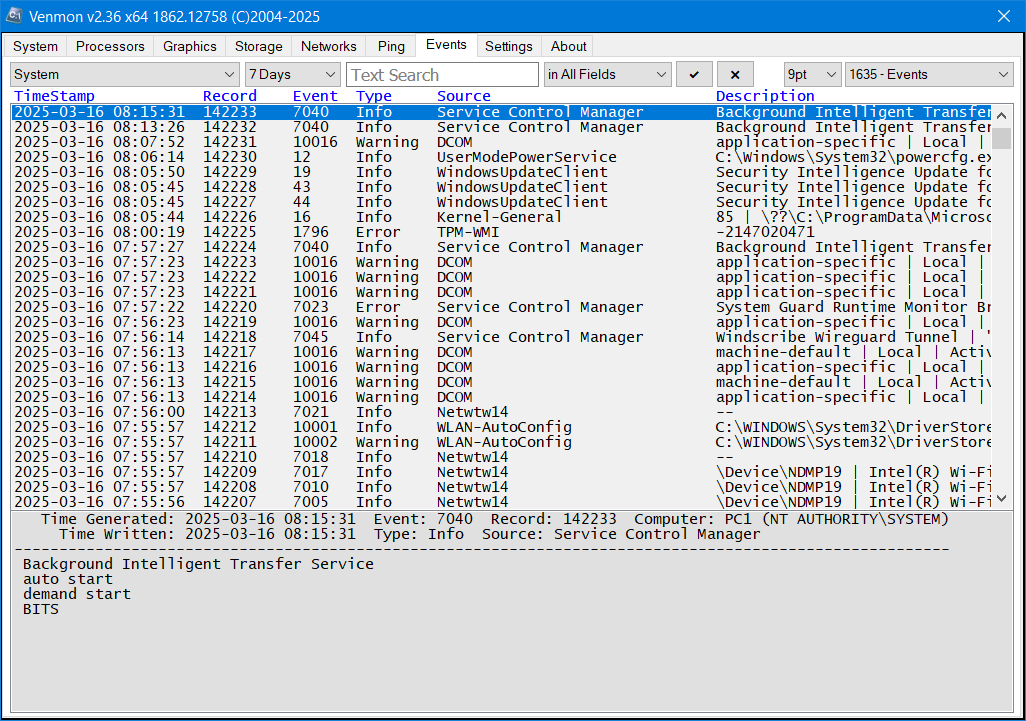Open the About tab
This screenshot has width=1026, height=721.
569,46
